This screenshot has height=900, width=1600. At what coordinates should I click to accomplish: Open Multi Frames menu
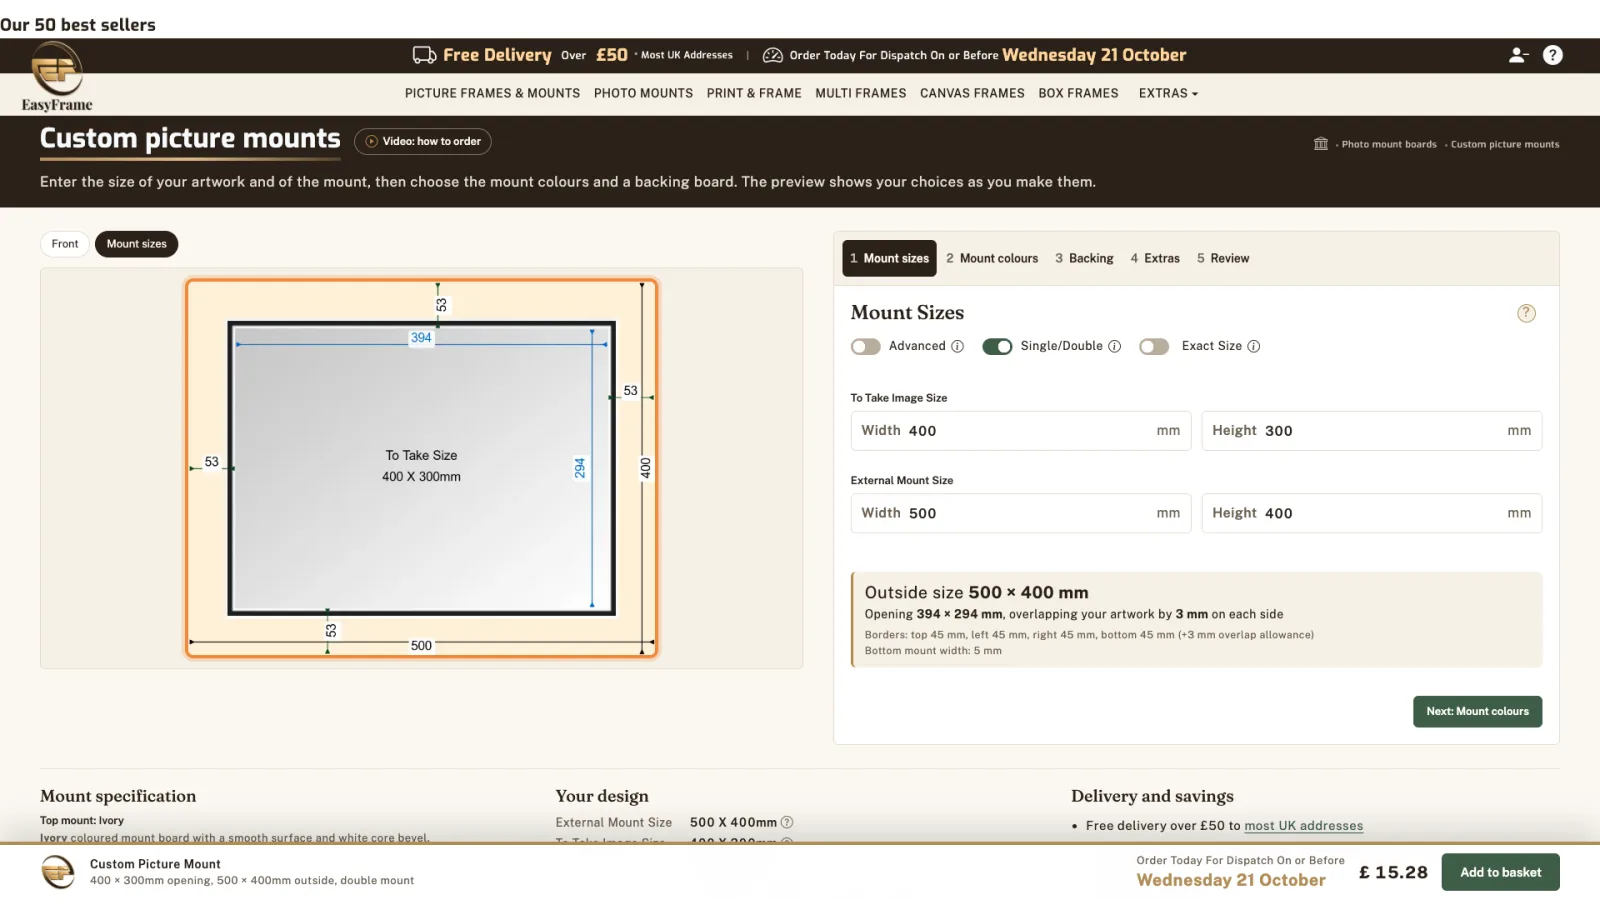pyautogui.click(x=860, y=93)
